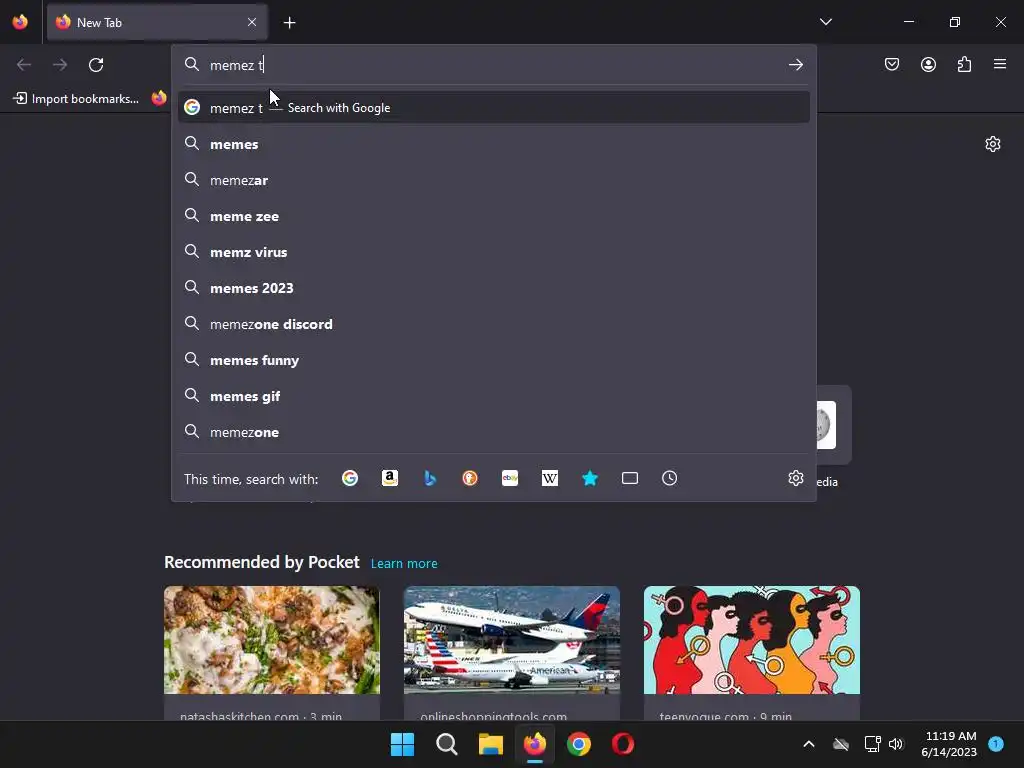Search this time with Amazon icon
The image size is (1024, 768).
(390, 478)
